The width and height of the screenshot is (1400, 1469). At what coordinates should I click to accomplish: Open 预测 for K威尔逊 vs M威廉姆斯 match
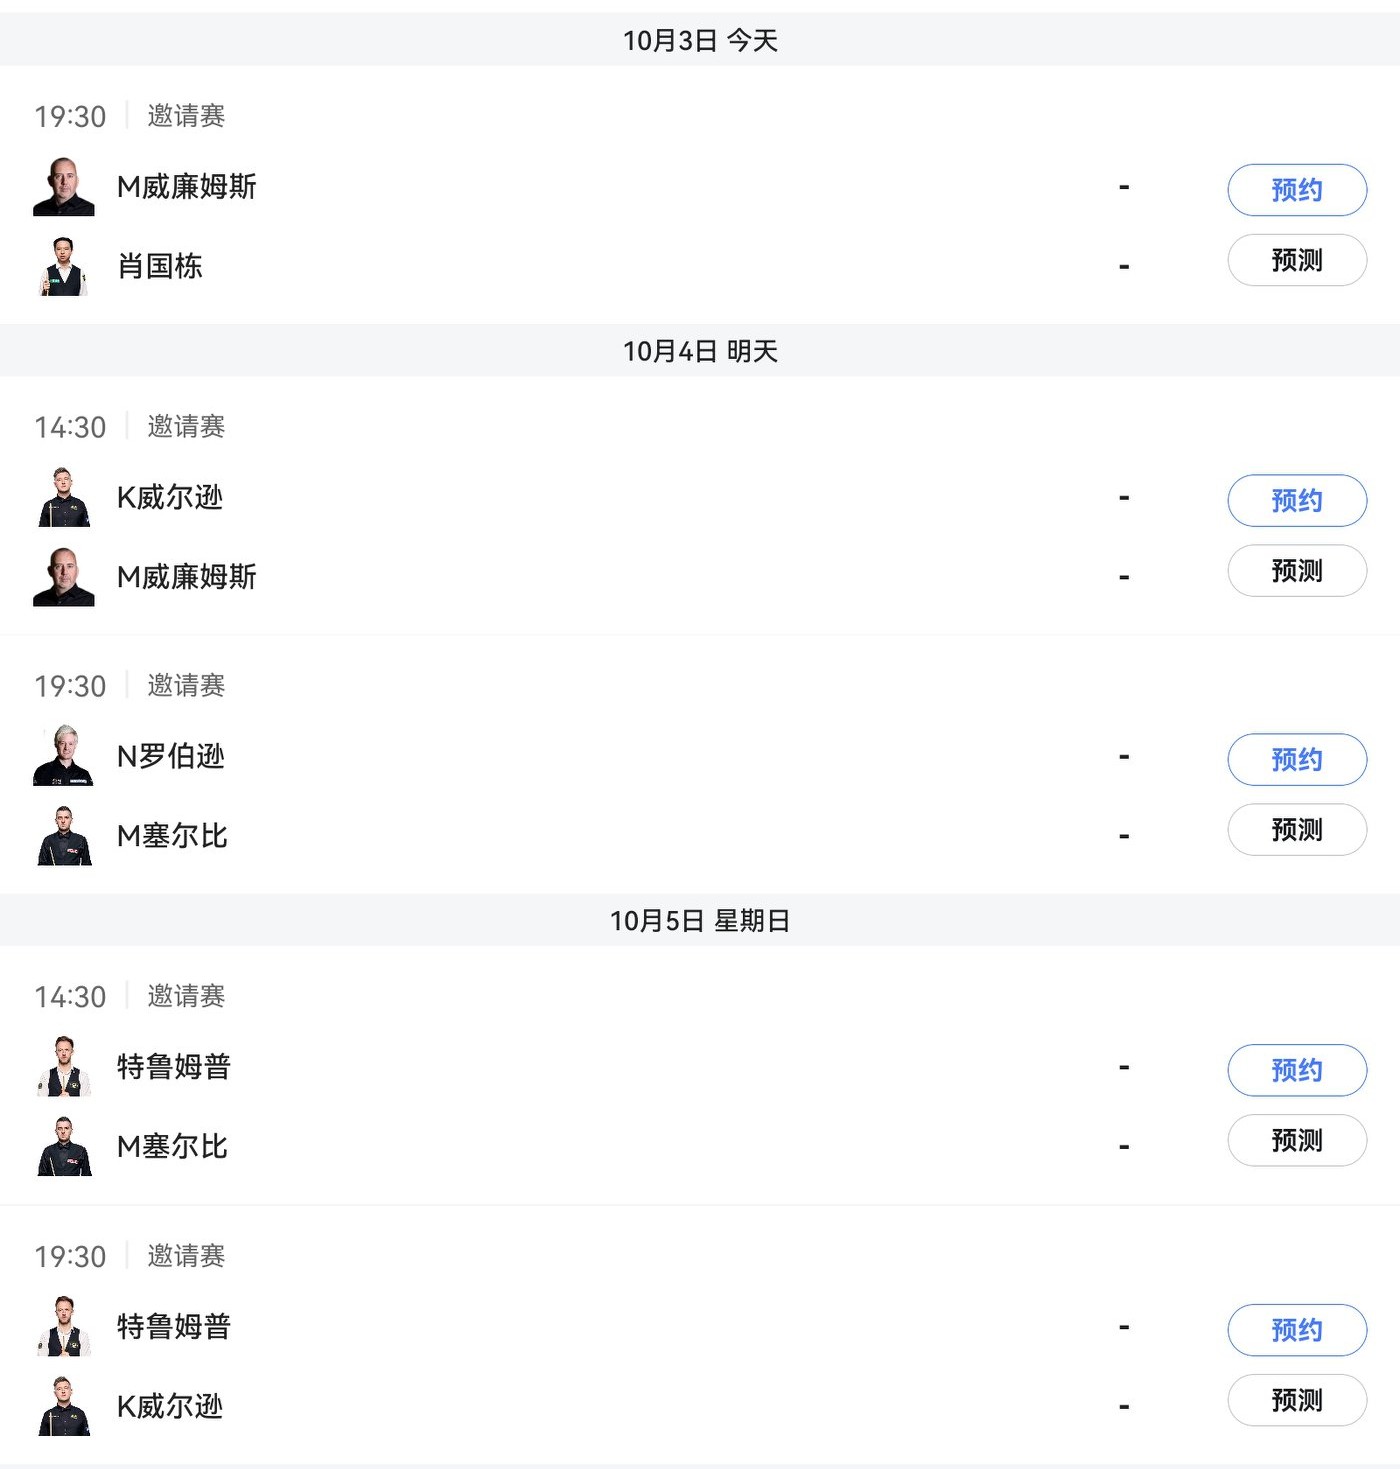tap(1296, 570)
